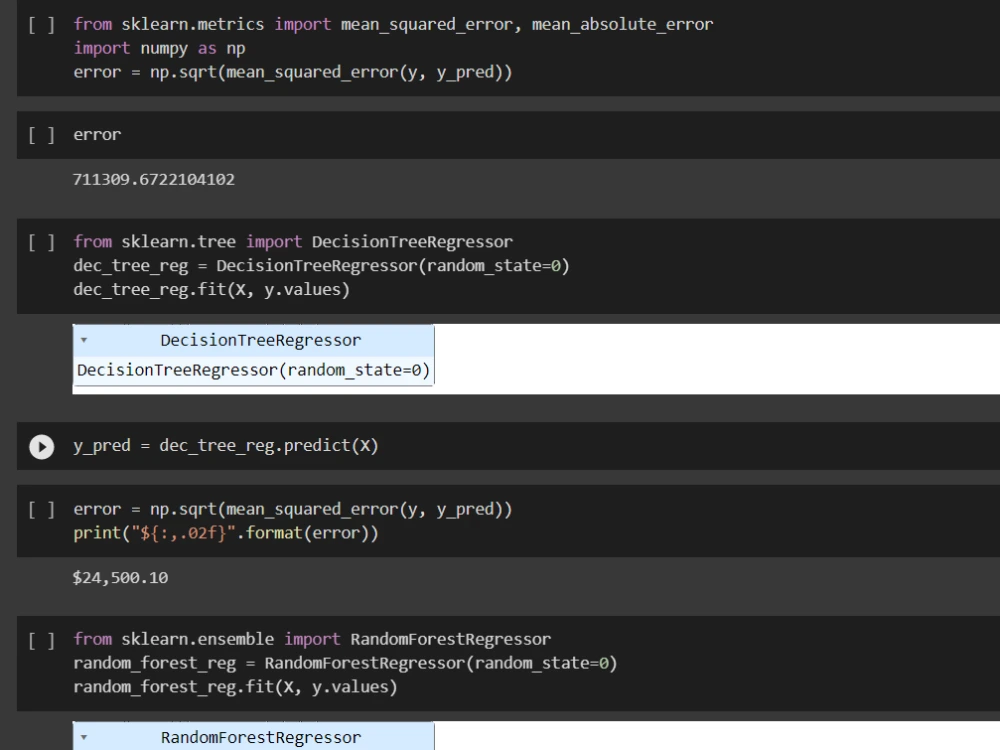Click DecisionTreeRegressor(random_state=0) estimator text
This screenshot has width=1000, height=750.
coord(253,370)
